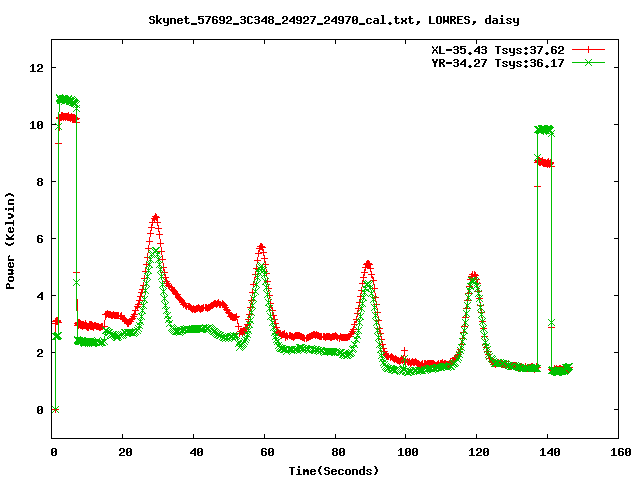This screenshot has height=480, width=640.
Task: Click the y-axis tick label 6
Action: pos(40,239)
